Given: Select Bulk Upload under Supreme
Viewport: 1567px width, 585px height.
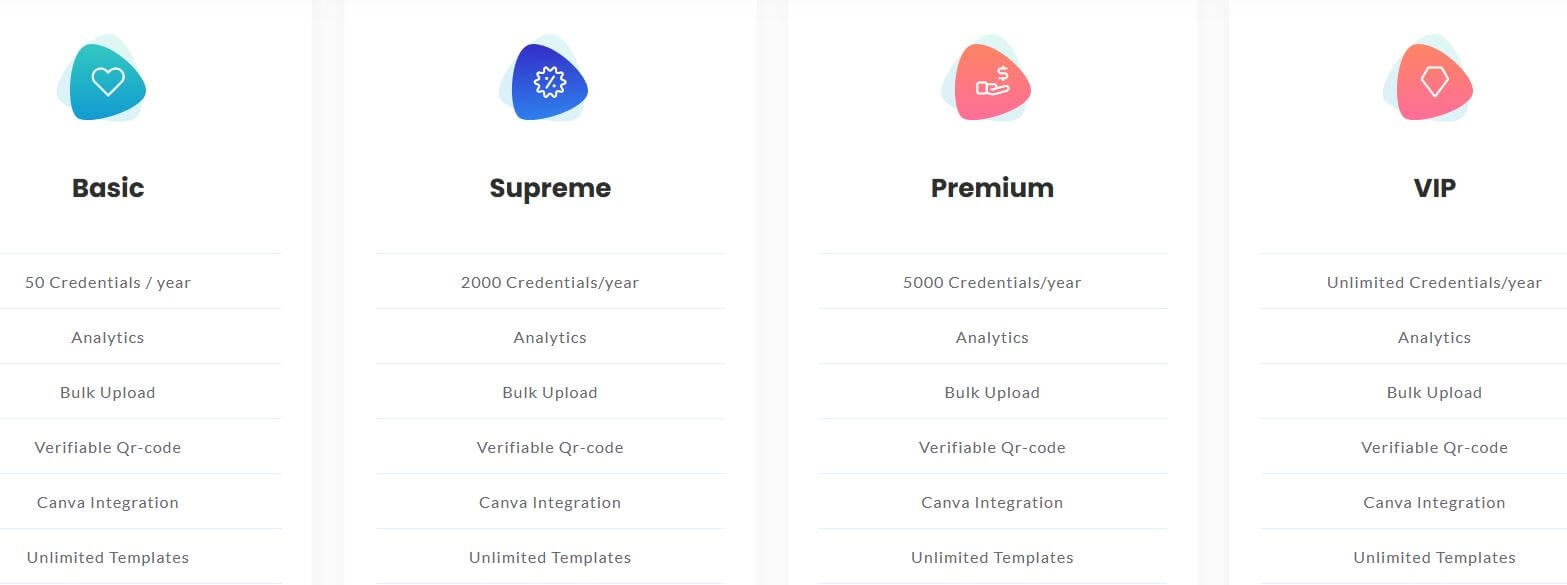Looking at the screenshot, I should (x=550, y=392).
